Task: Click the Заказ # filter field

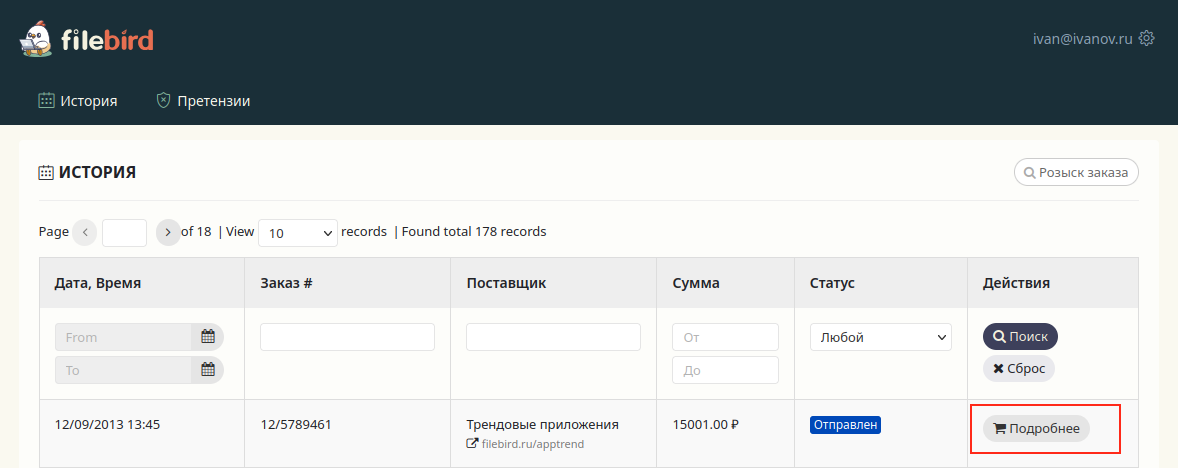Action: 347,337
